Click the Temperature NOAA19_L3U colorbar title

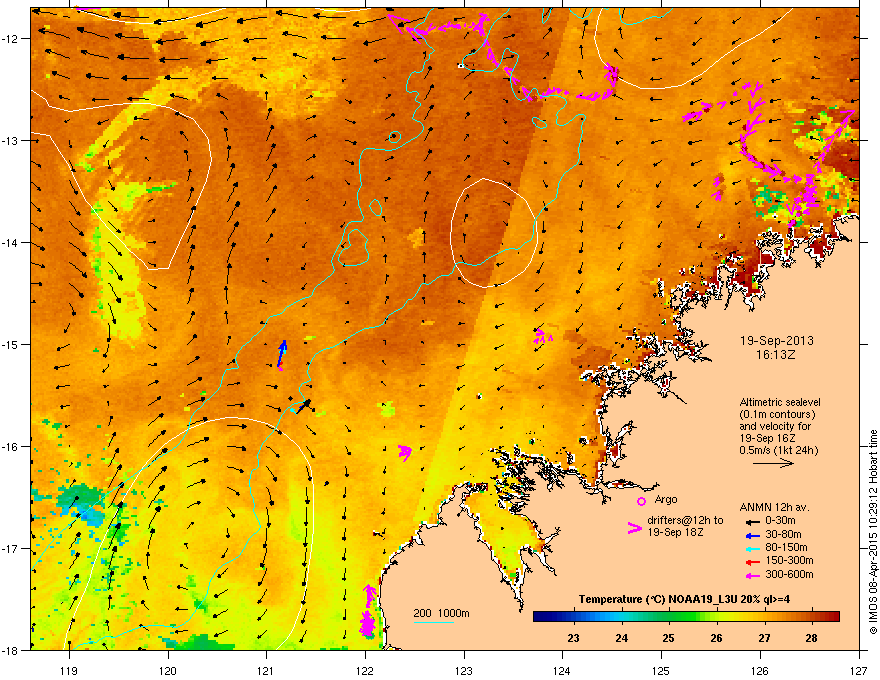684,599
